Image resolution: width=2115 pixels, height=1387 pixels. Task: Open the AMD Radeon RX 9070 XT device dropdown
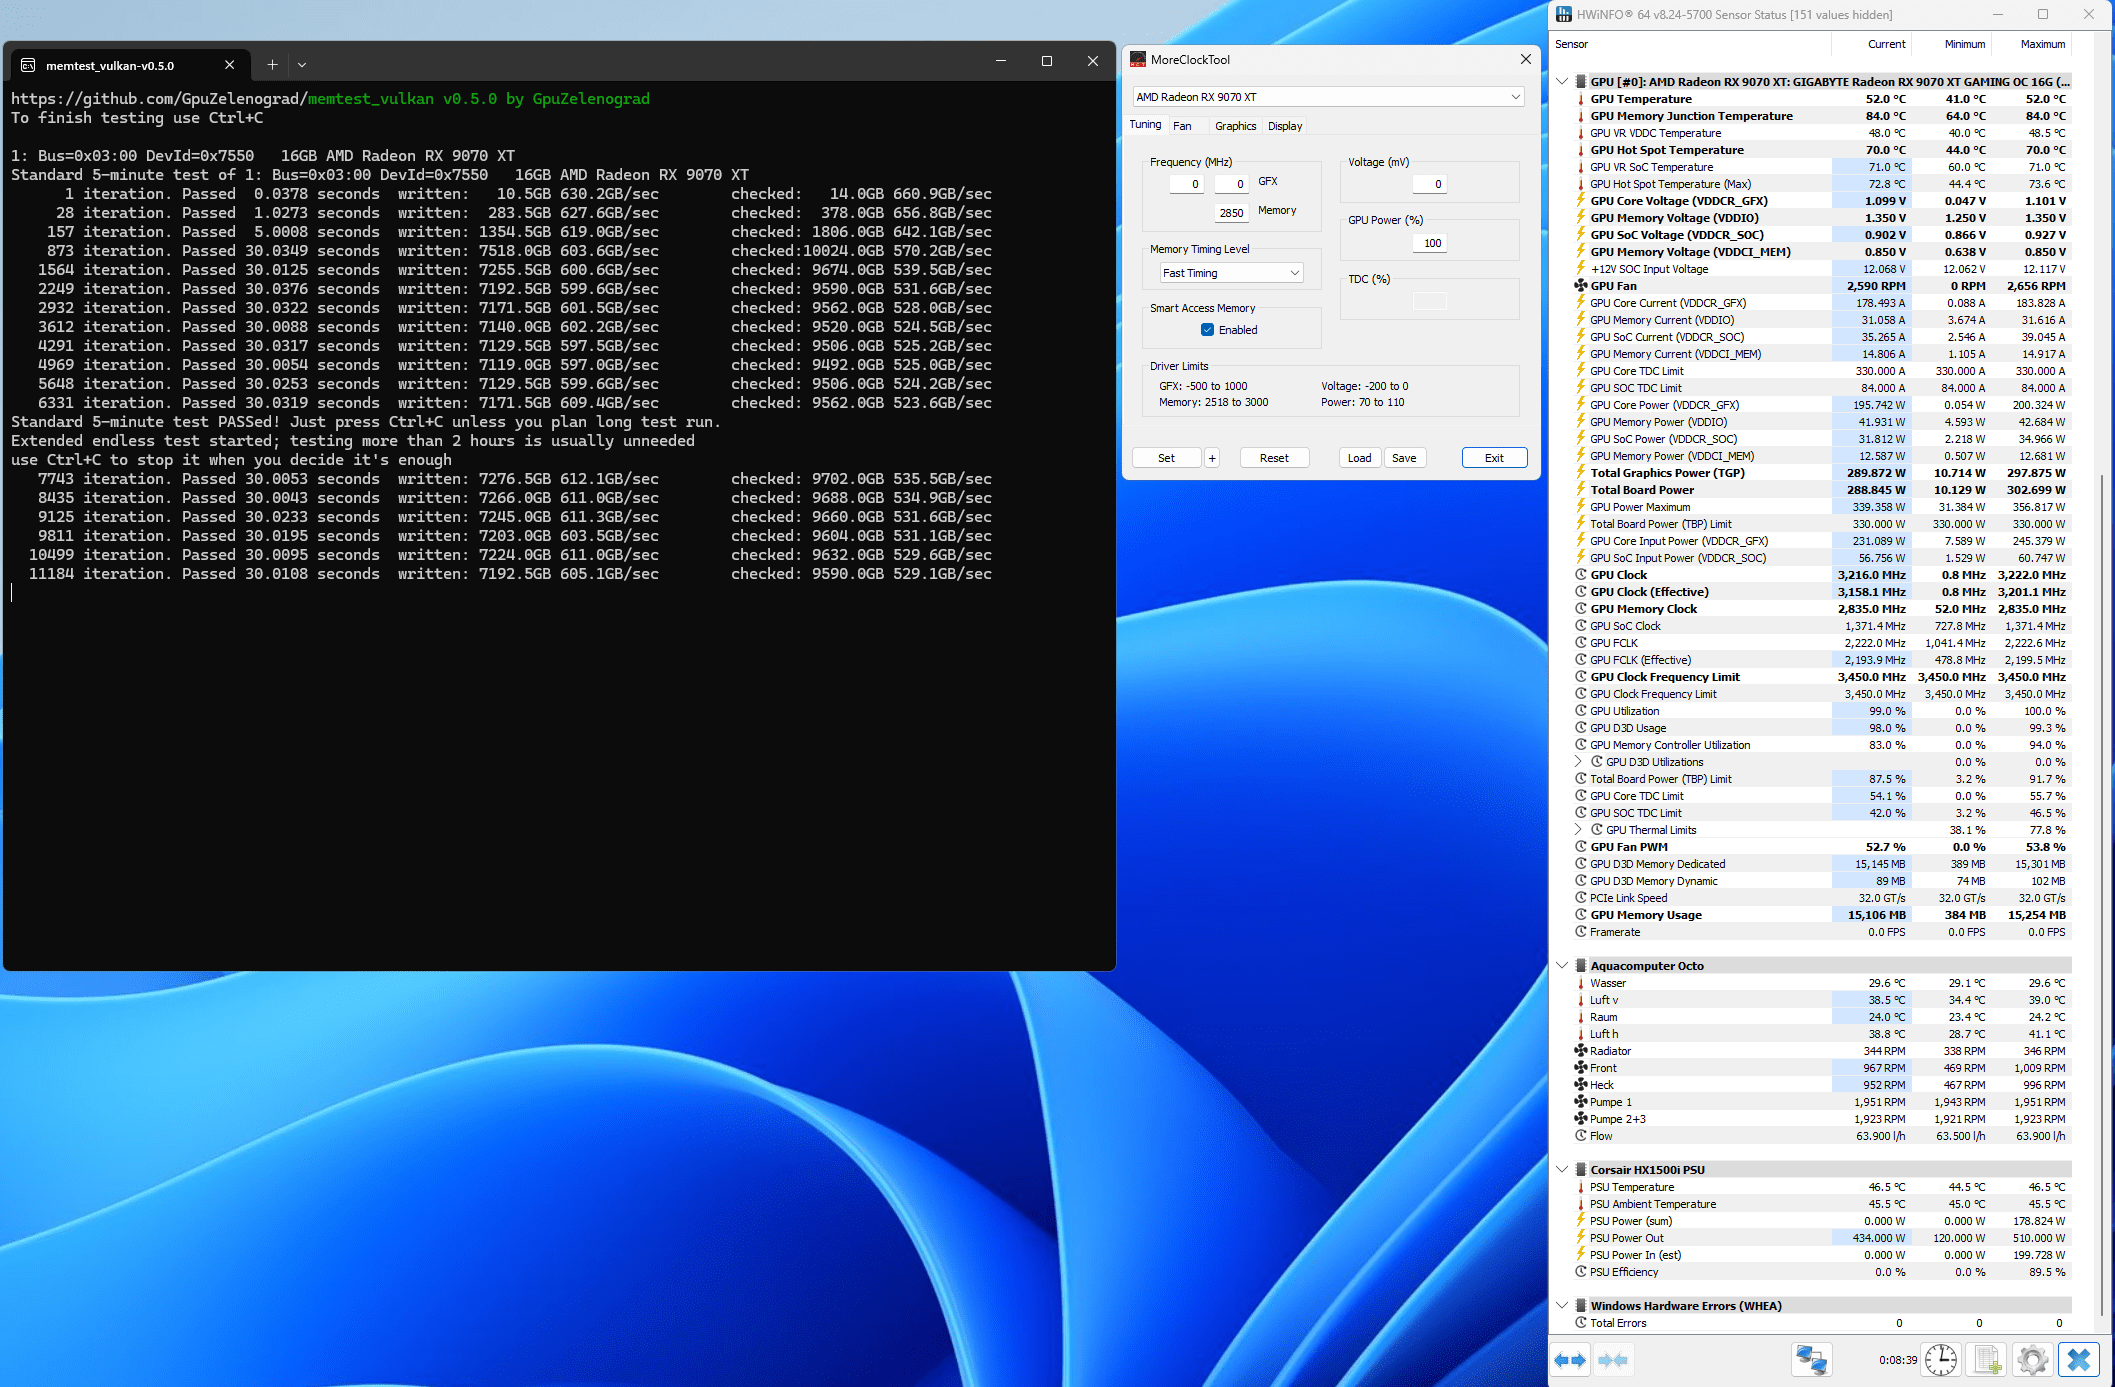tap(1327, 97)
